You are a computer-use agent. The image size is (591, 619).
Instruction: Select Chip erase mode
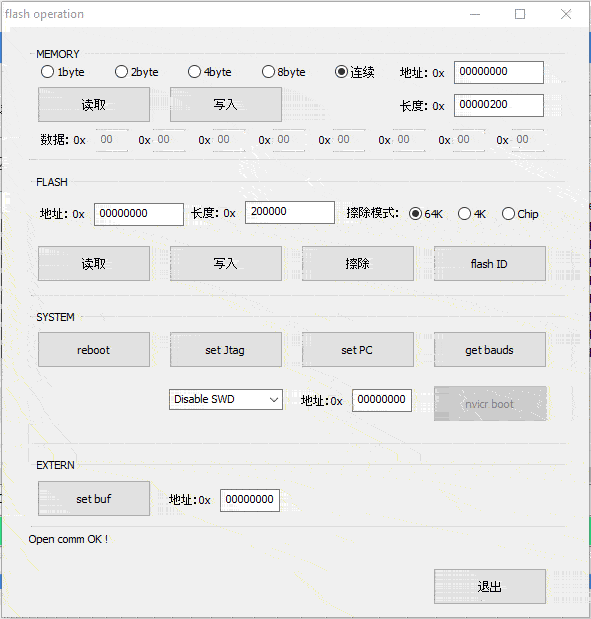coord(520,214)
